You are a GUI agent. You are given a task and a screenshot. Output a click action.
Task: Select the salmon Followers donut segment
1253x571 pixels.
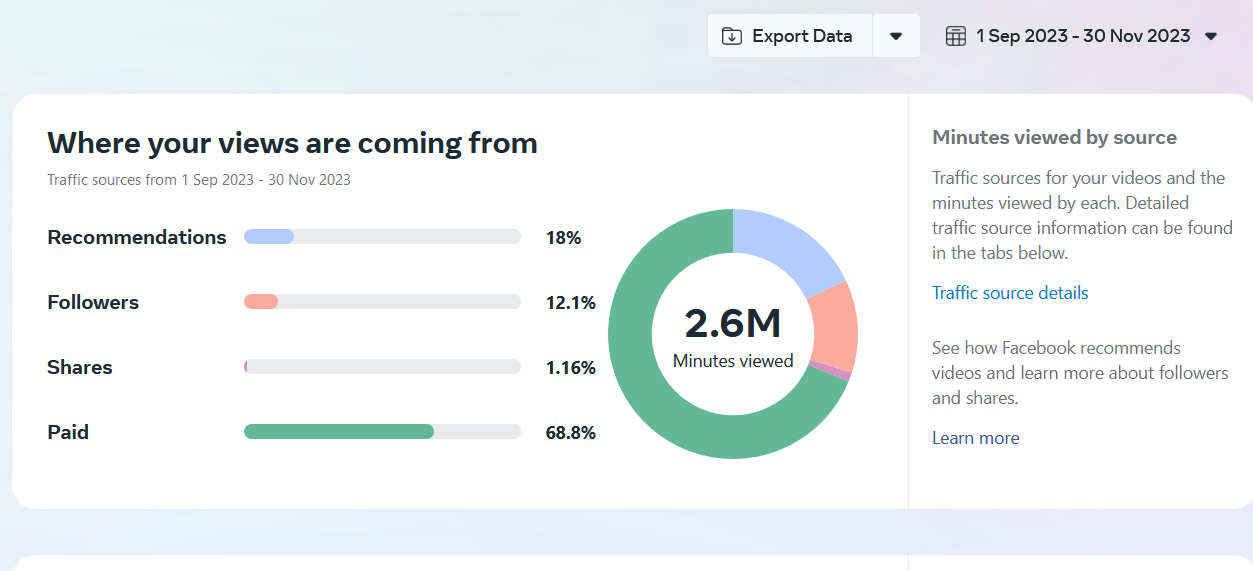point(833,325)
